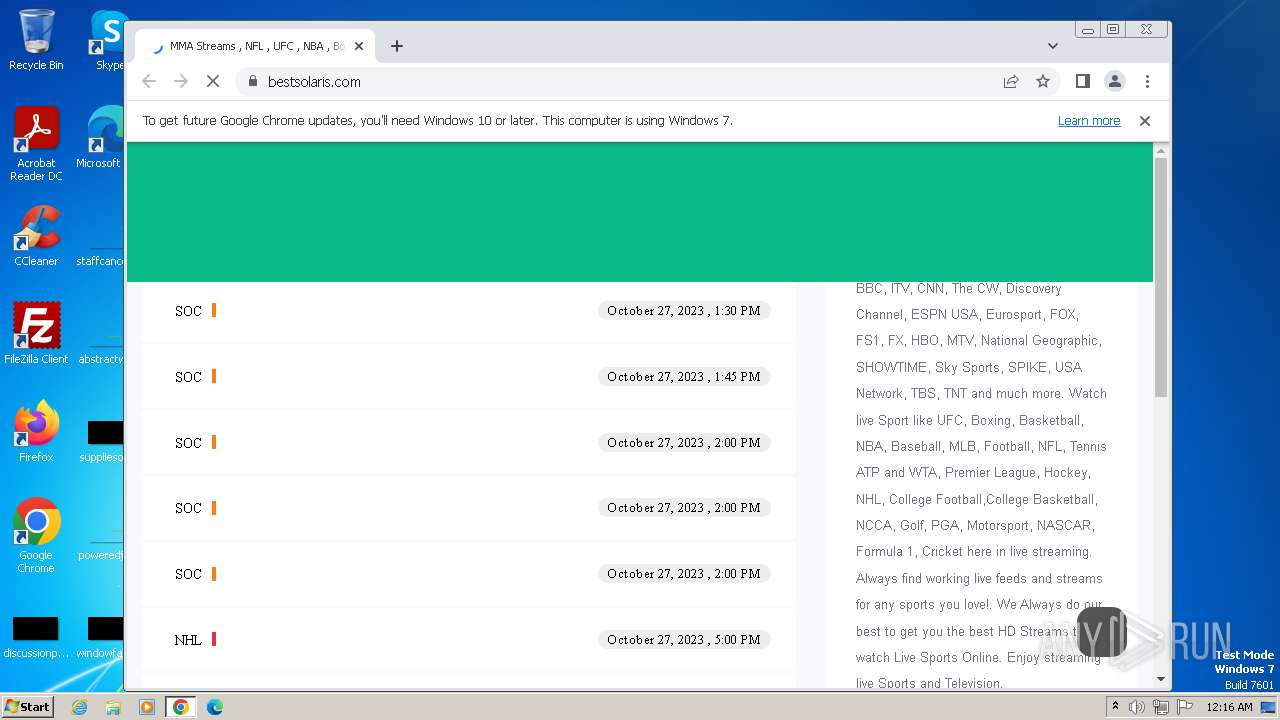
Task: Open the Chrome profile avatar menu
Action: pos(1114,82)
